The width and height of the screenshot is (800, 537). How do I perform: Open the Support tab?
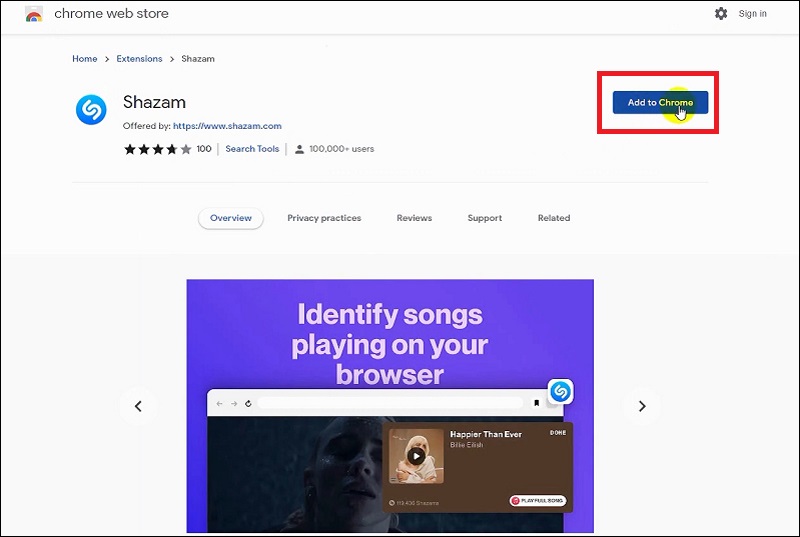485,218
